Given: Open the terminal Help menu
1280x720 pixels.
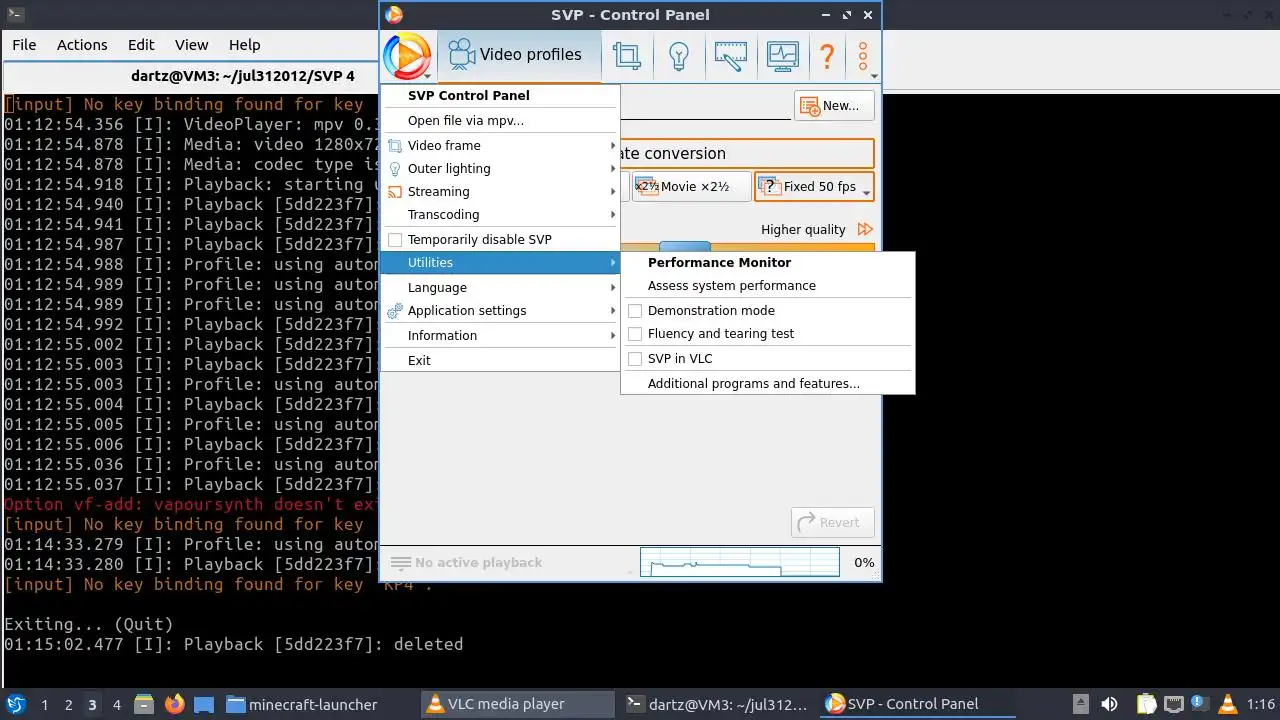Looking at the screenshot, I should point(244,45).
